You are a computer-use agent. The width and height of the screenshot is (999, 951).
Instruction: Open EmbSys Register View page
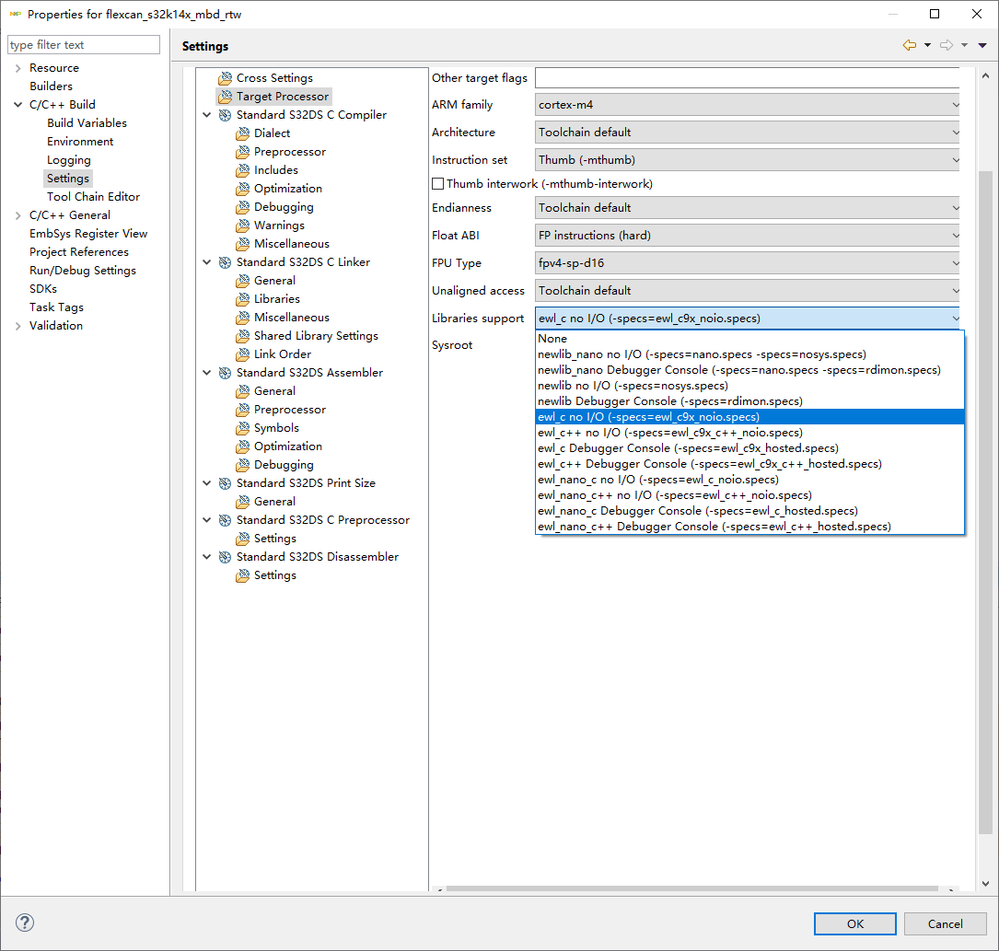pyautogui.click(x=88, y=234)
